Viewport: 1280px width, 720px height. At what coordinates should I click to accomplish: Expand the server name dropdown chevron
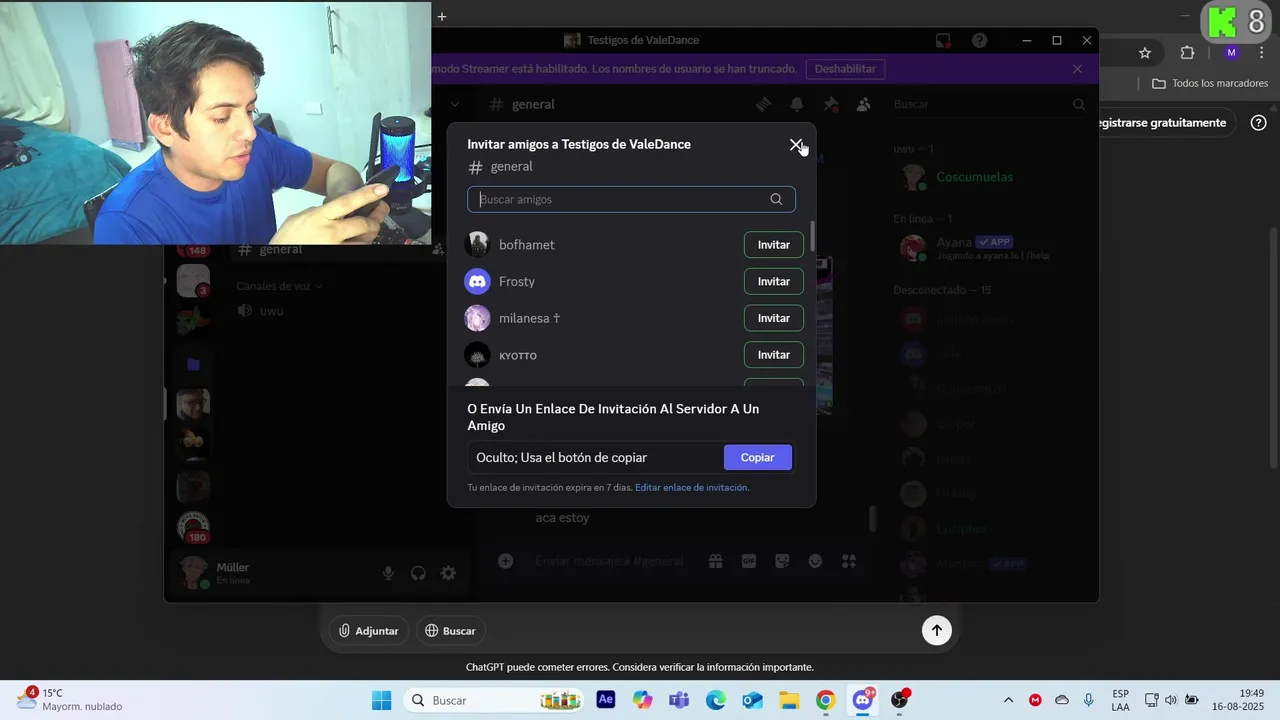pyautogui.click(x=454, y=104)
